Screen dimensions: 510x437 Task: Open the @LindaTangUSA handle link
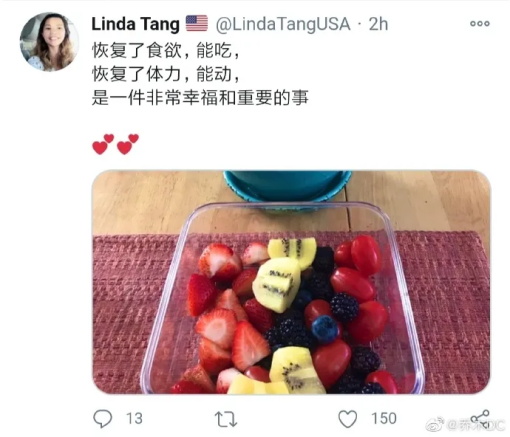[x=283, y=24]
